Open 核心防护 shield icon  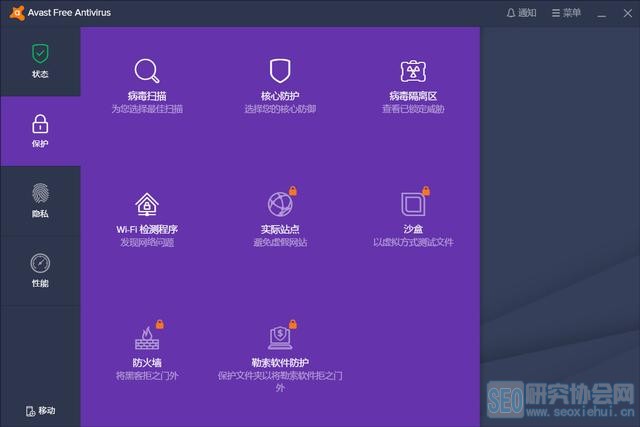280,71
